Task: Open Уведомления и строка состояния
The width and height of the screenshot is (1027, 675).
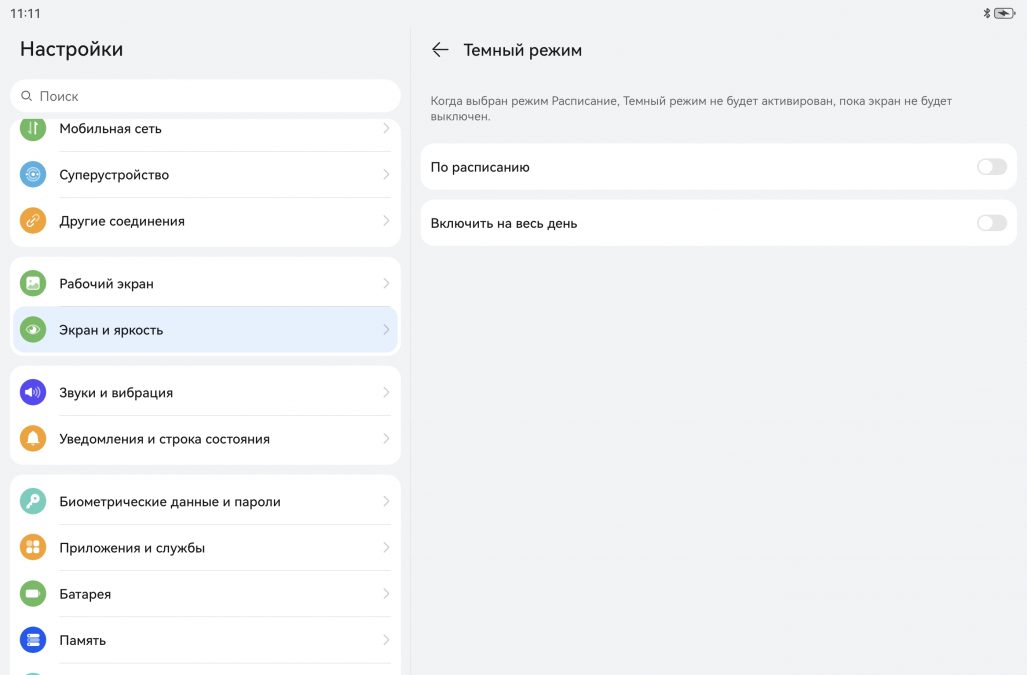Action: (x=164, y=439)
